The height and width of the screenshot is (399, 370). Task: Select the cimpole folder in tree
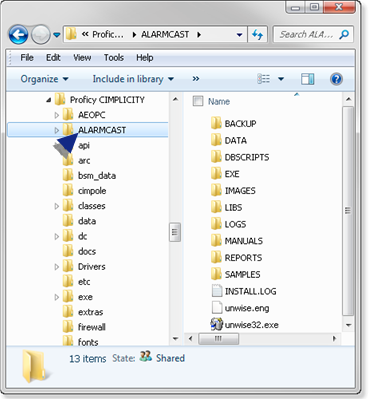[92, 191]
